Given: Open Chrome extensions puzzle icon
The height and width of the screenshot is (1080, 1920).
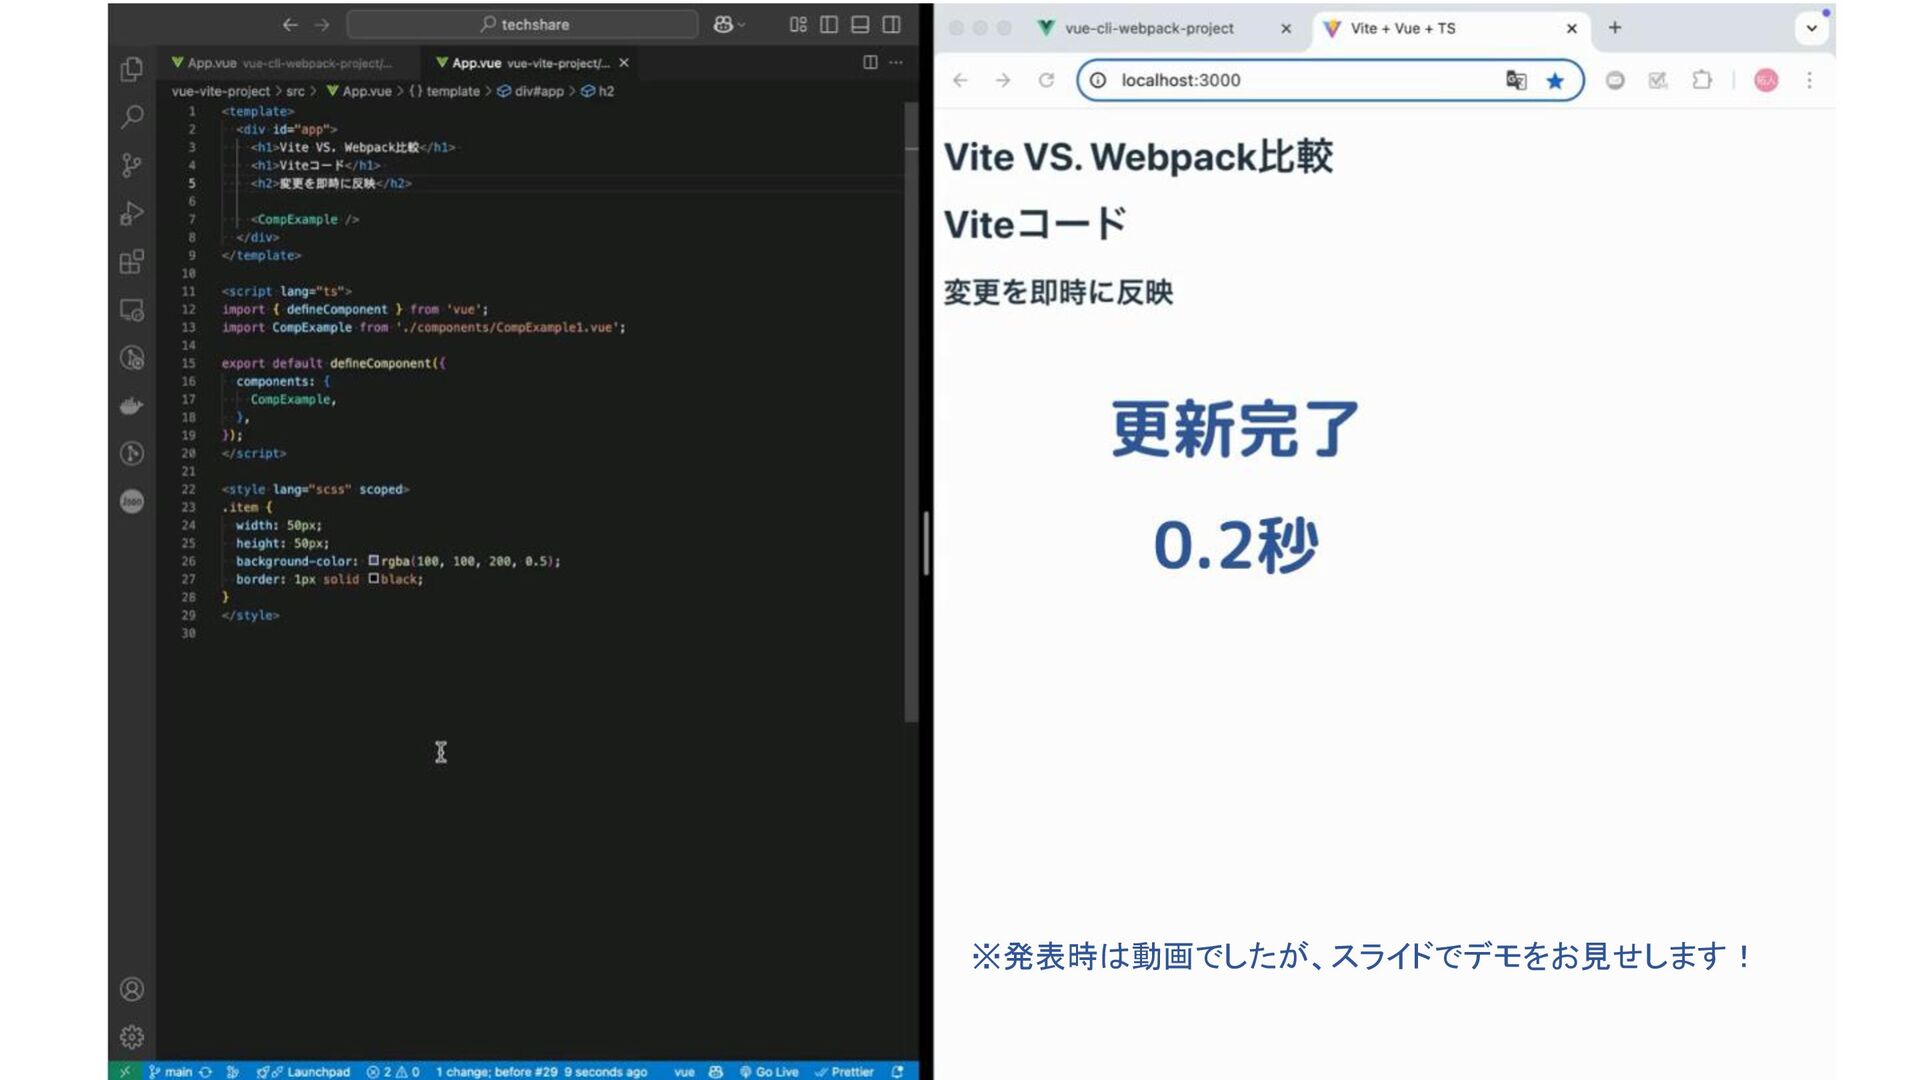Looking at the screenshot, I should click(1702, 80).
